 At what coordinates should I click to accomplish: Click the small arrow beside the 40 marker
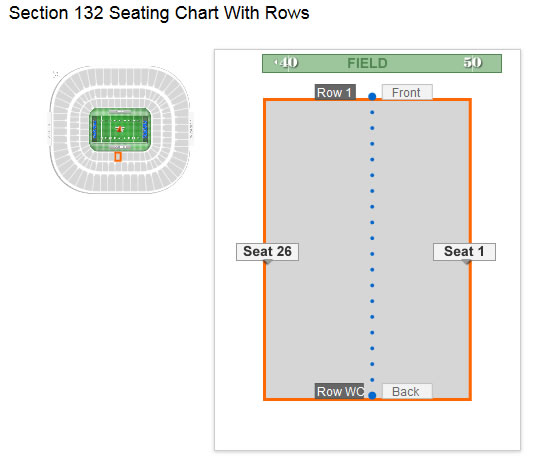click(x=276, y=63)
